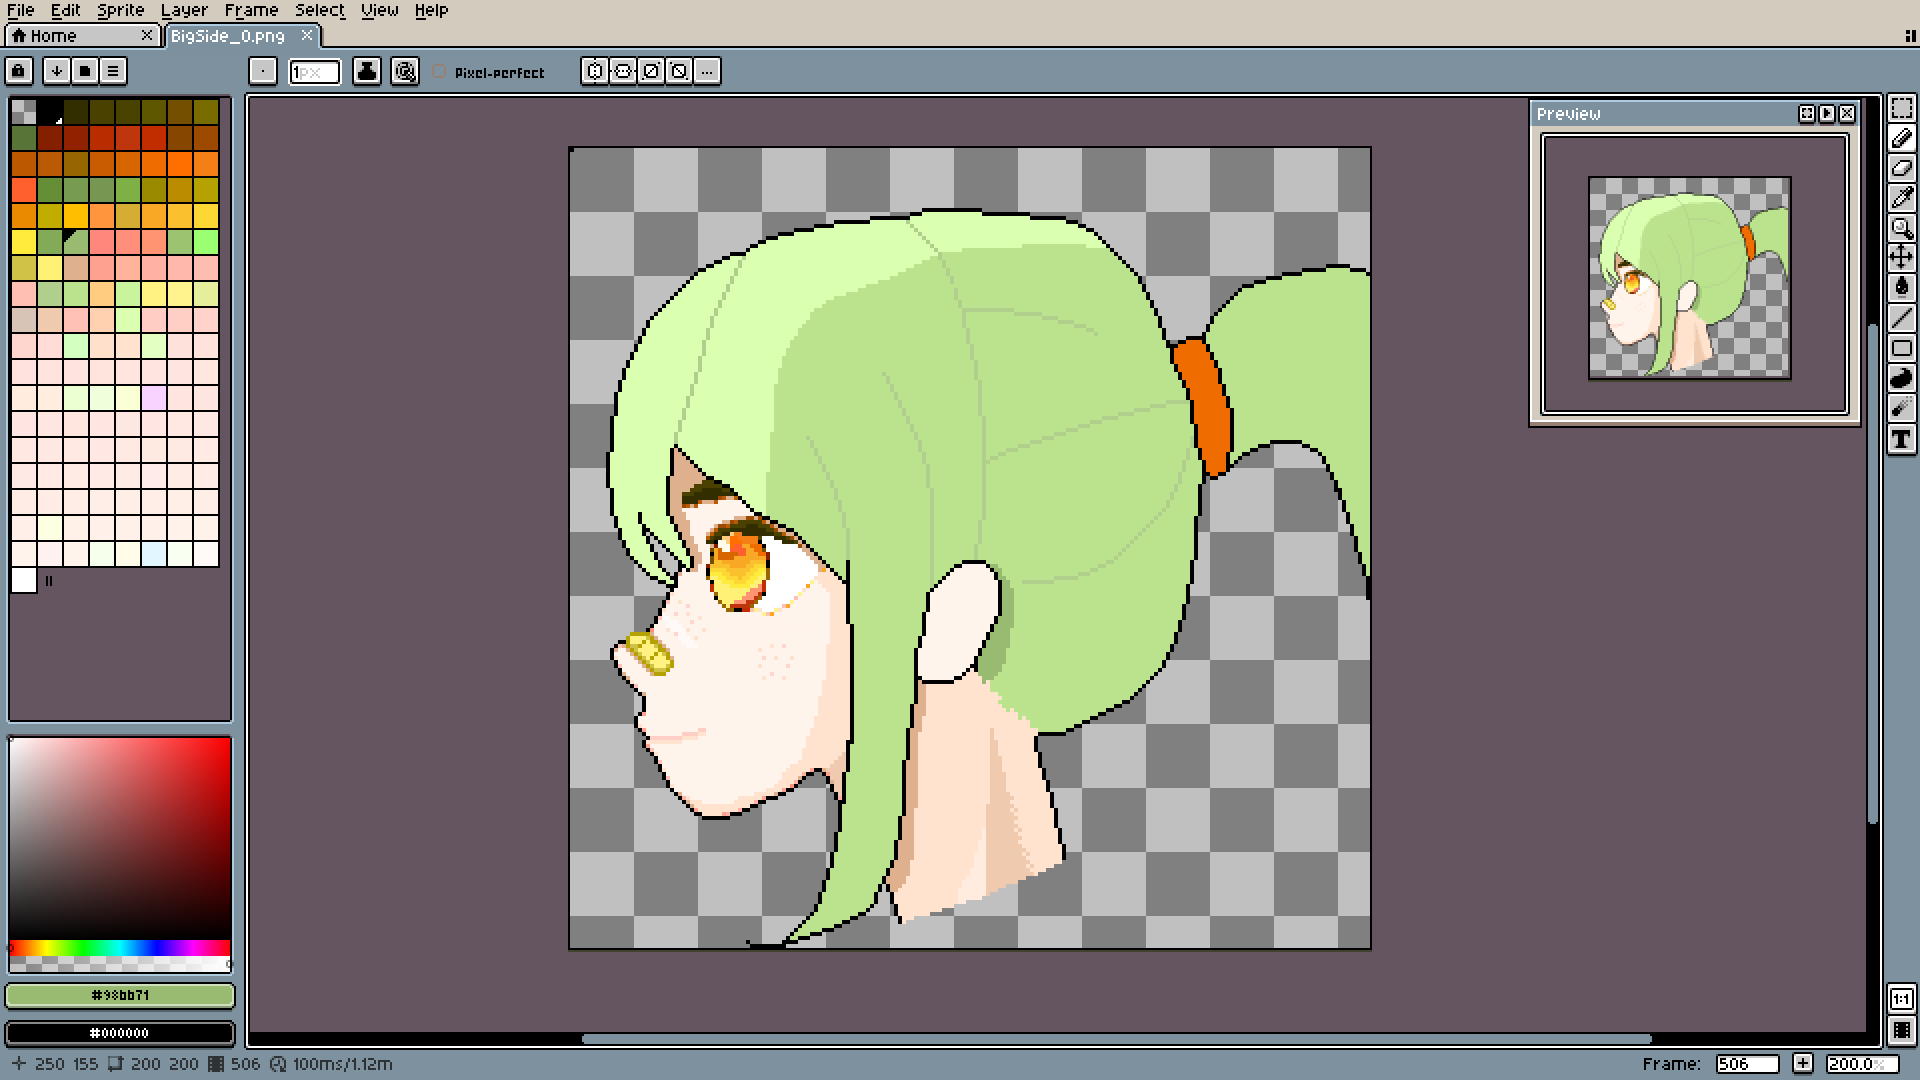The image size is (1920, 1080).
Task: Activate the Zoom magnifier tool
Action: (x=1901, y=228)
